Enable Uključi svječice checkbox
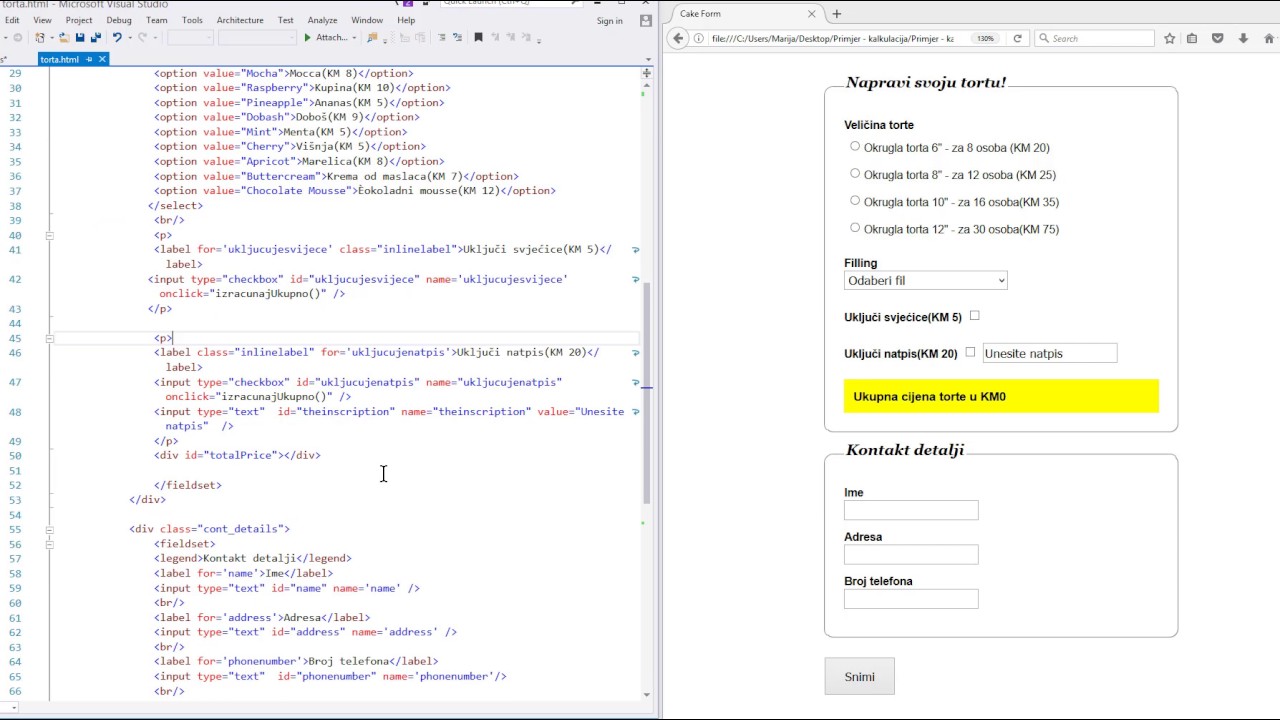 click(x=975, y=316)
